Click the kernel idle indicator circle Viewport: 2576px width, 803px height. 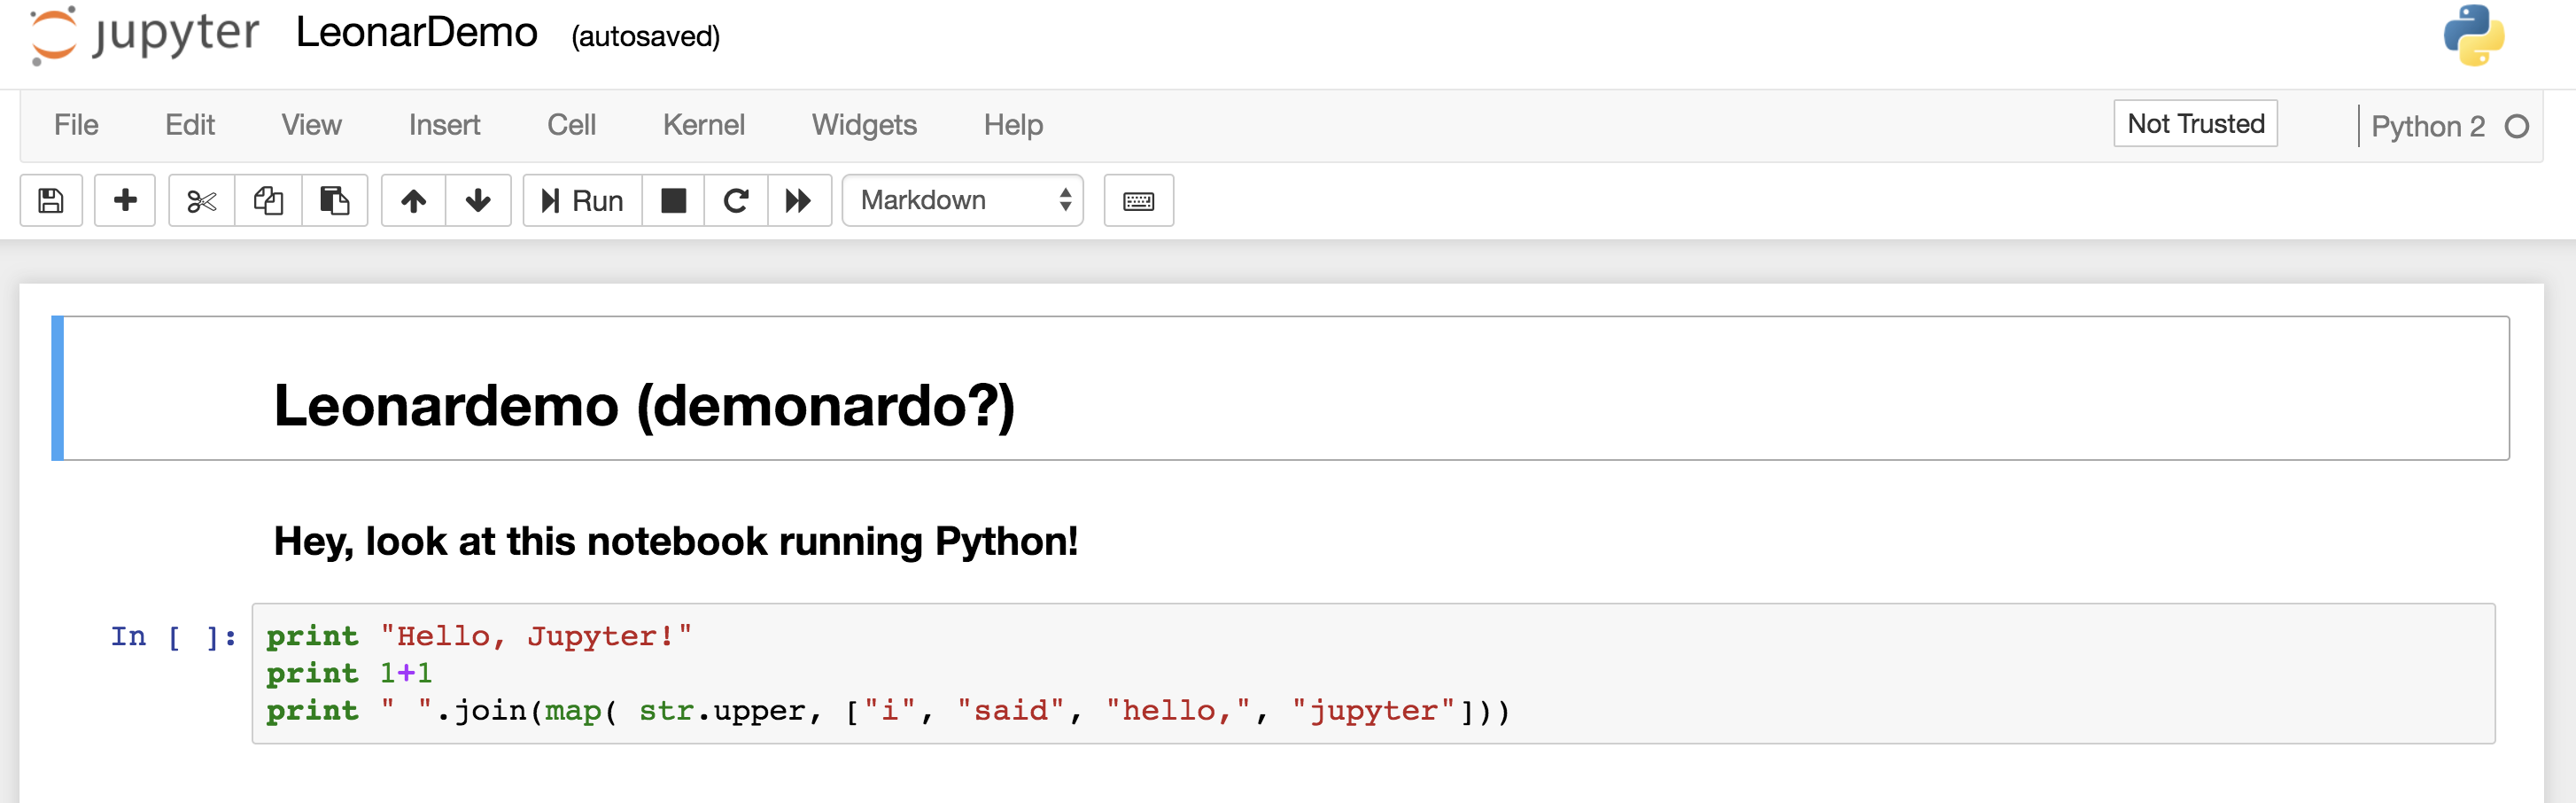(x=2517, y=127)
